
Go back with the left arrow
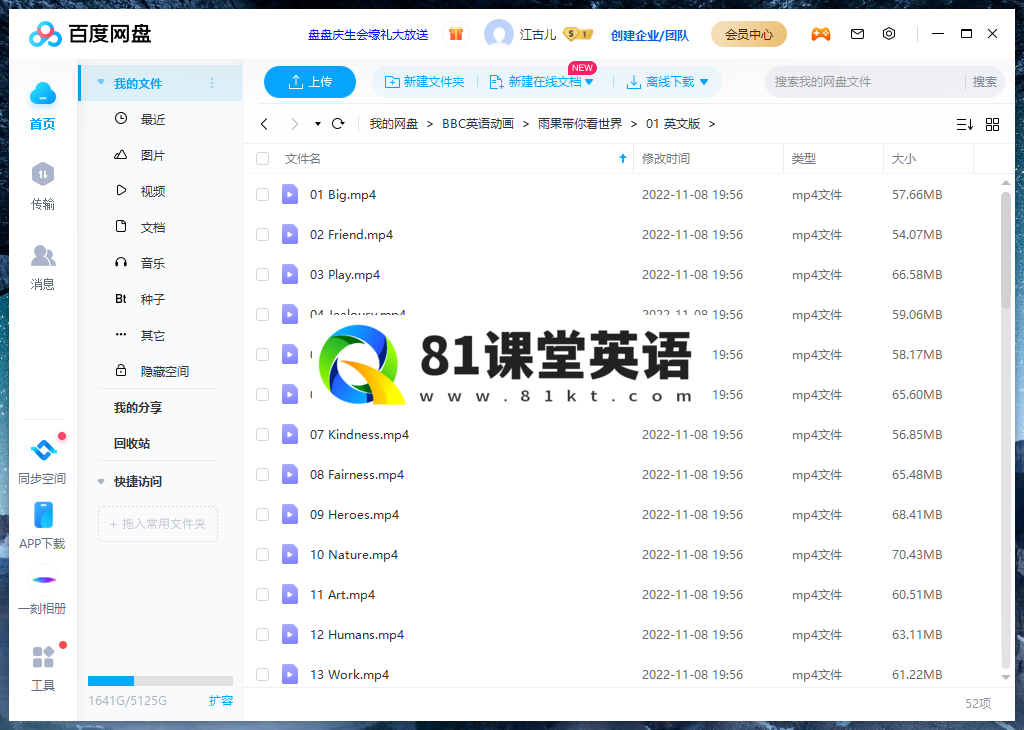pyautogui.click(x=264, y=123)
